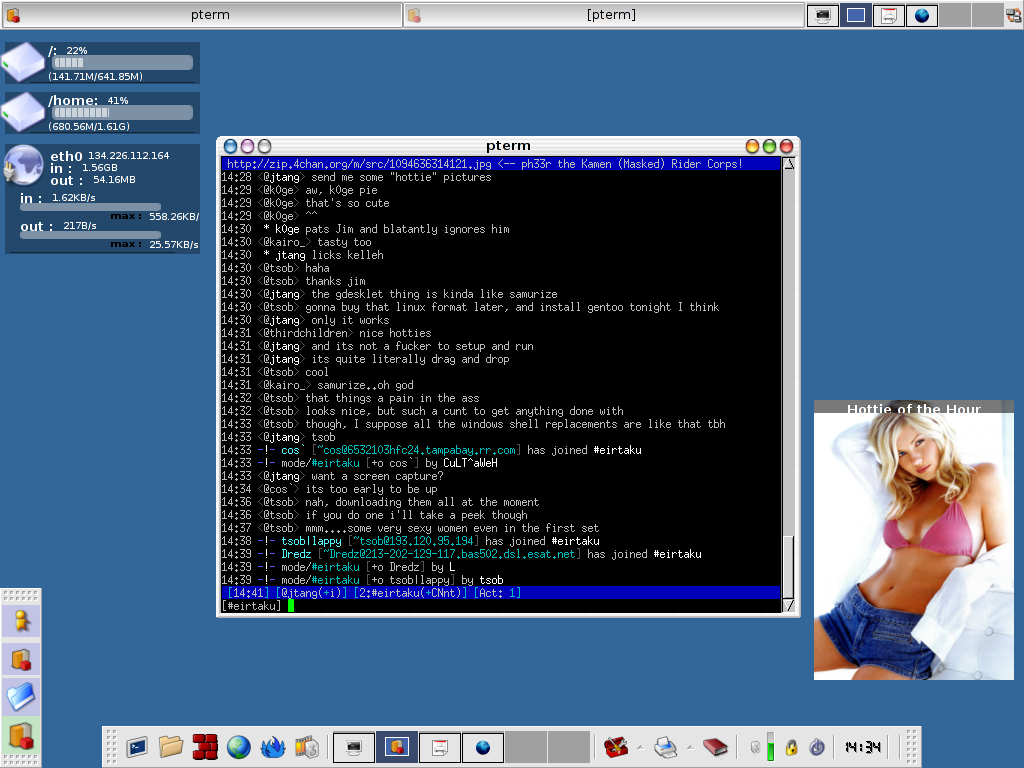The height and width of the screenshot is (768, 1024).
Task: Open the terminal launcher in bottom panel
Action: point(138,746)
